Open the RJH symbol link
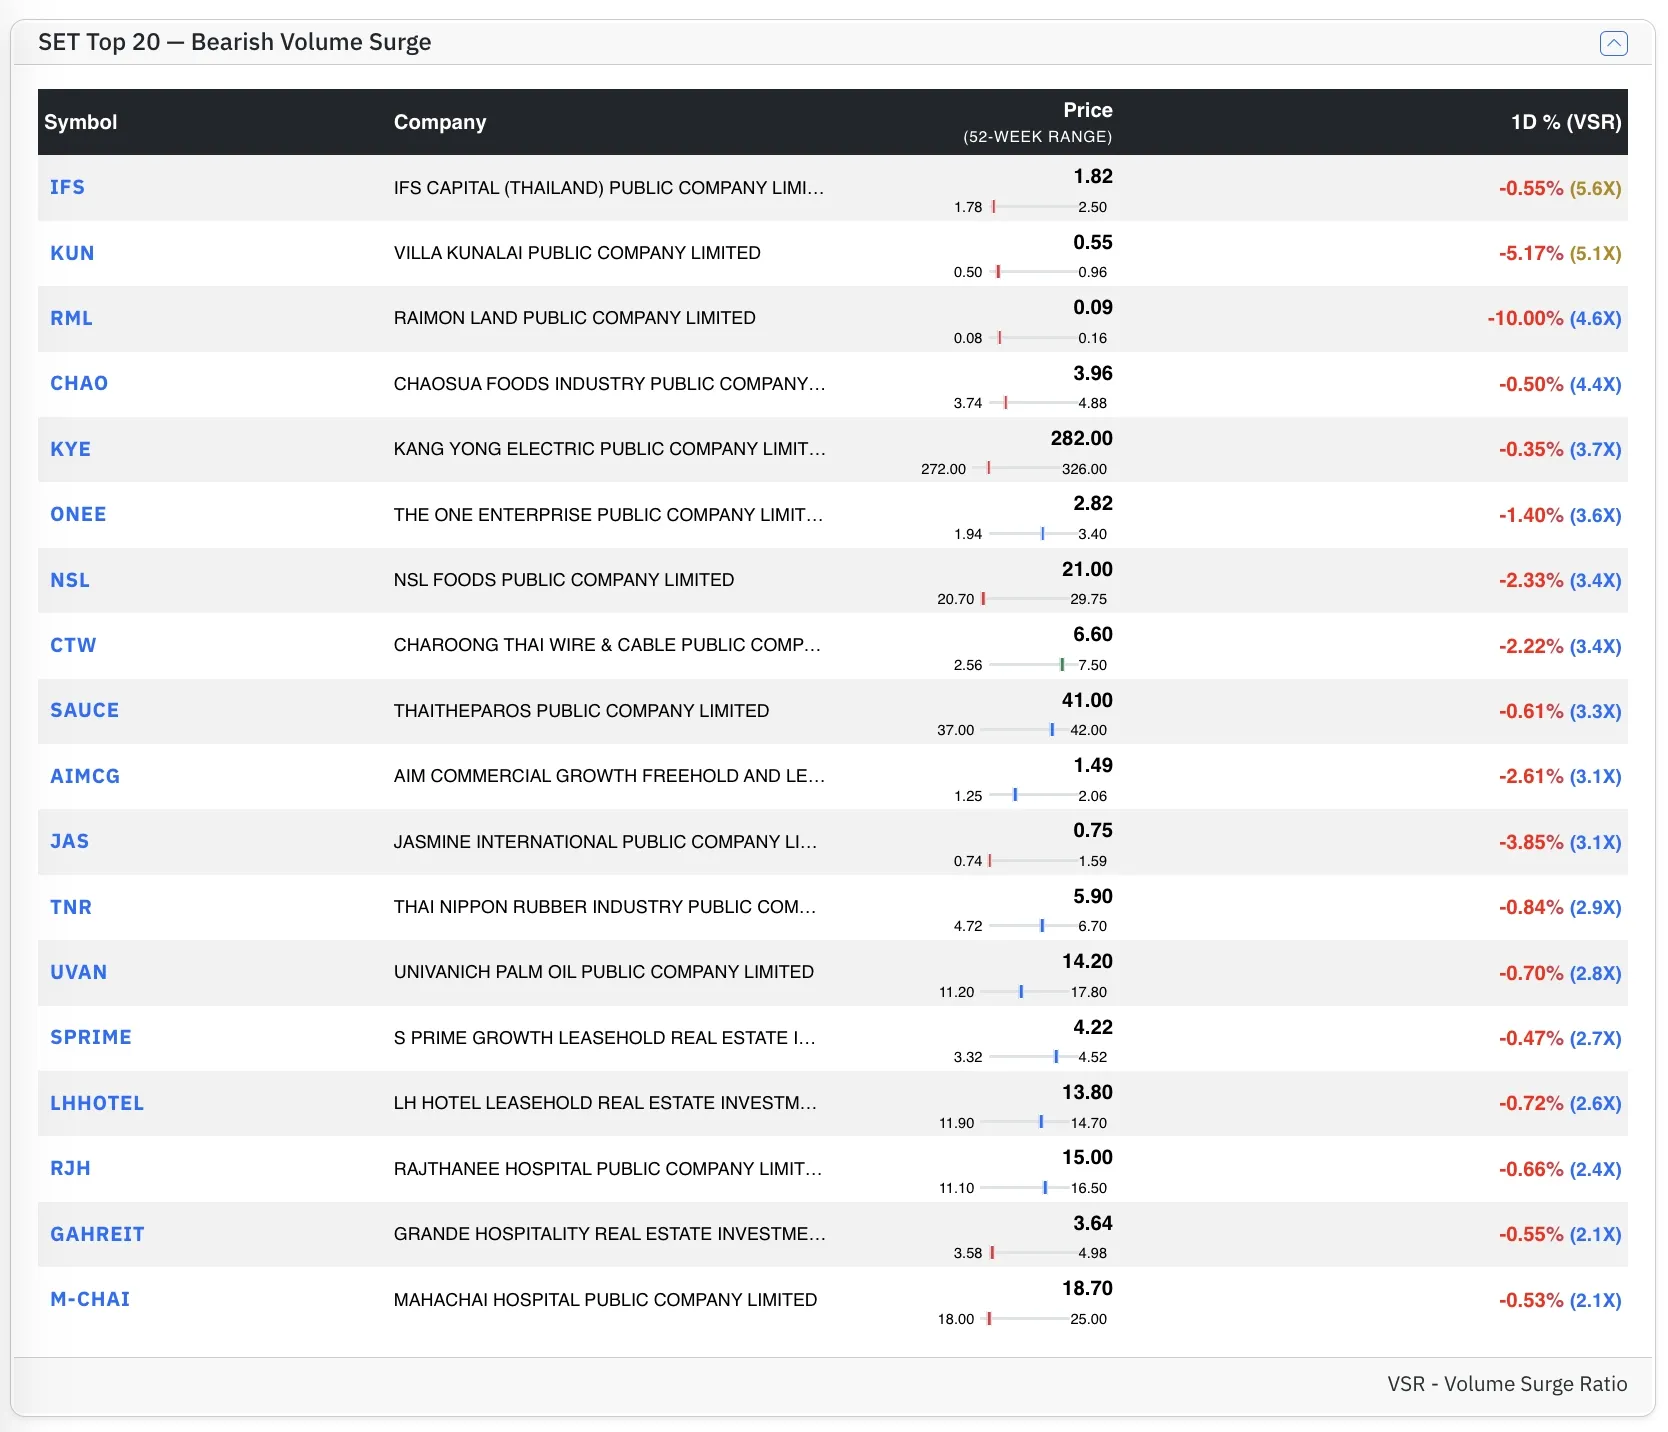Screen dimensions: 1668x1432 70,1168
